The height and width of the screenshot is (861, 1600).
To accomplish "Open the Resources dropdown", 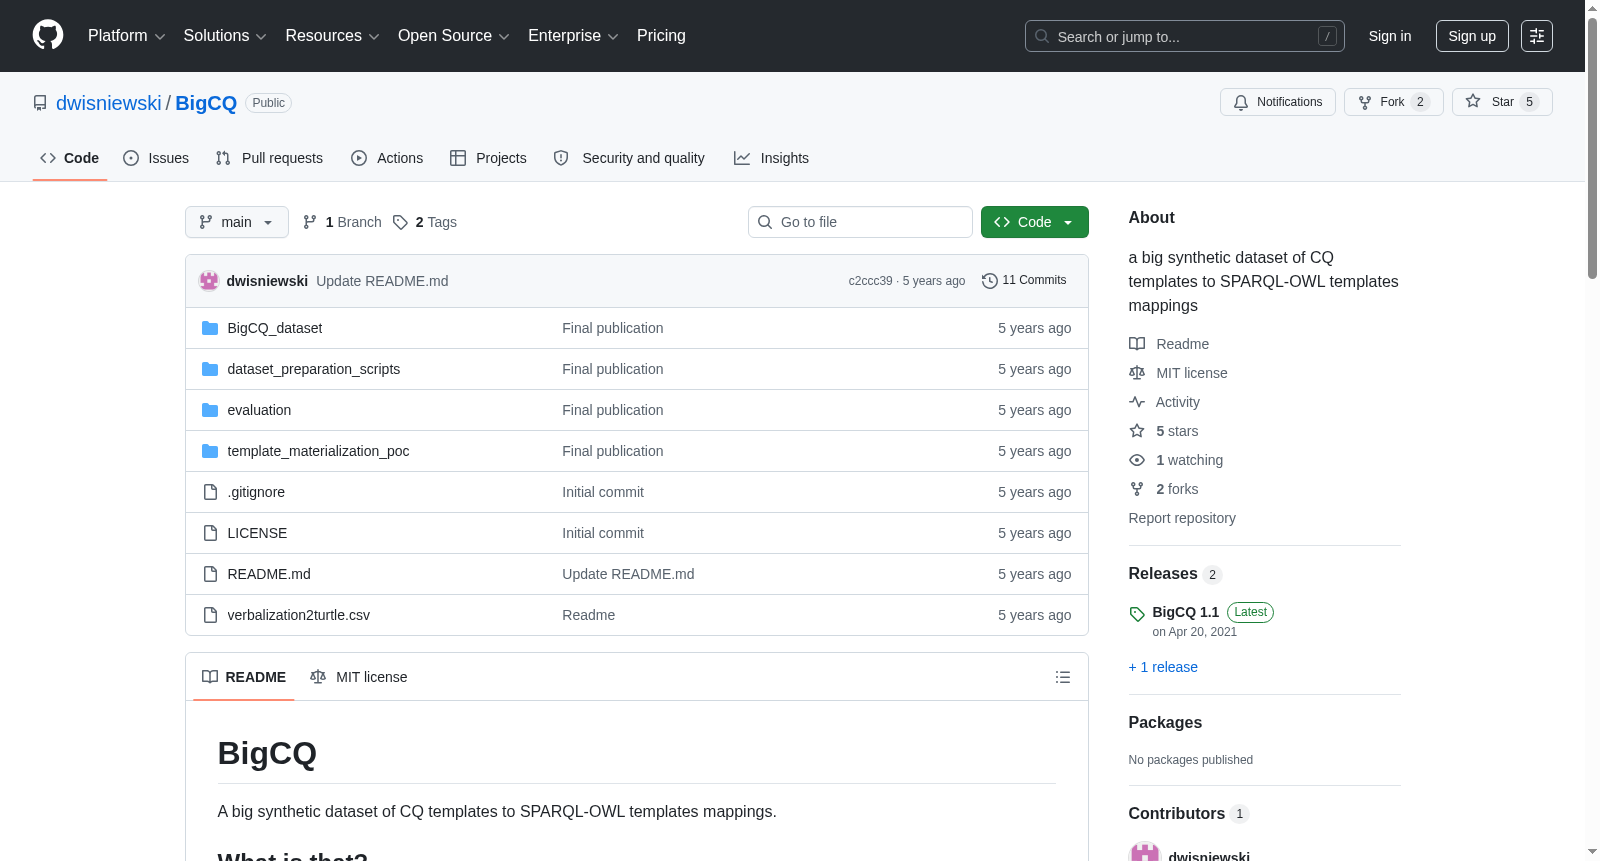I will (x=332, y=36).
